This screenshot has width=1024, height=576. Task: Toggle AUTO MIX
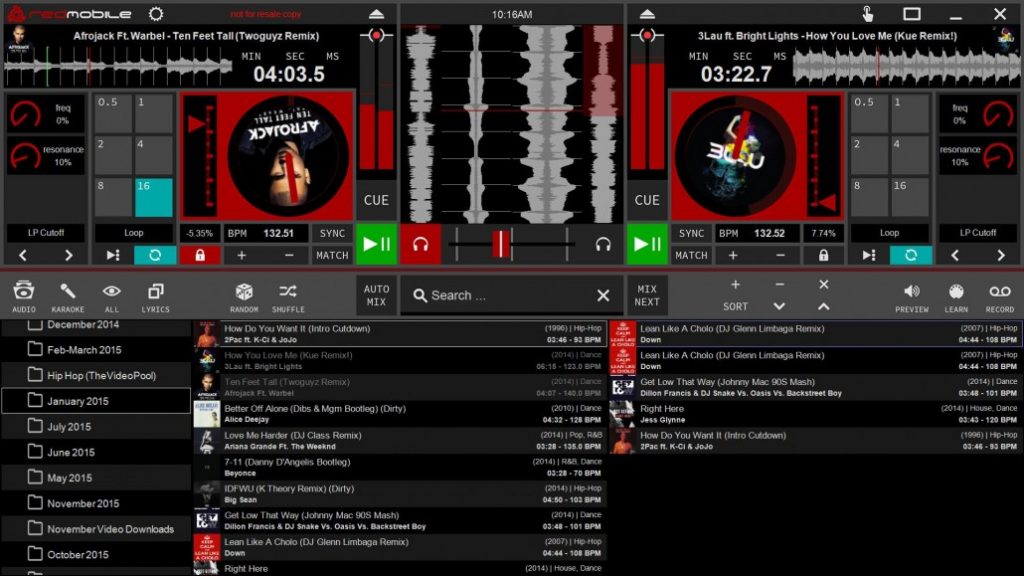point(376,295)
